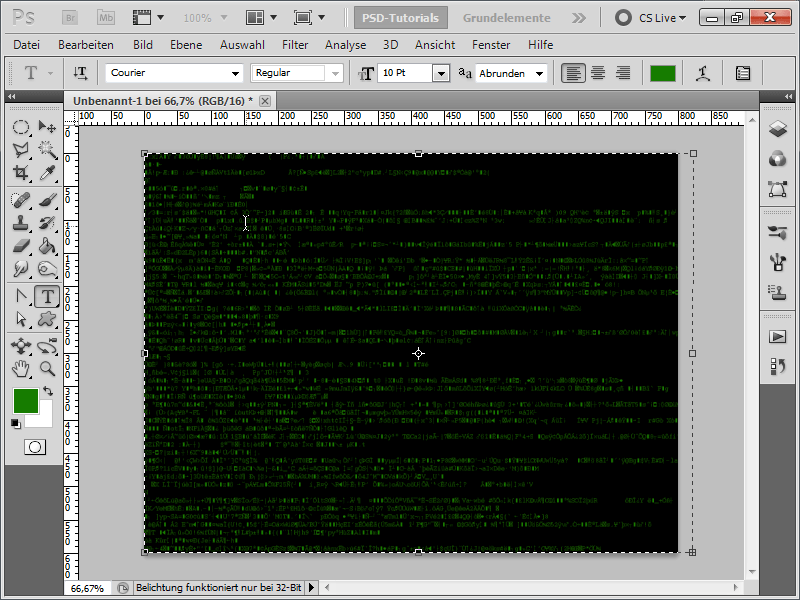Click the 66,67% zoom field
This screenshot has height=600, width=800.
87,588
